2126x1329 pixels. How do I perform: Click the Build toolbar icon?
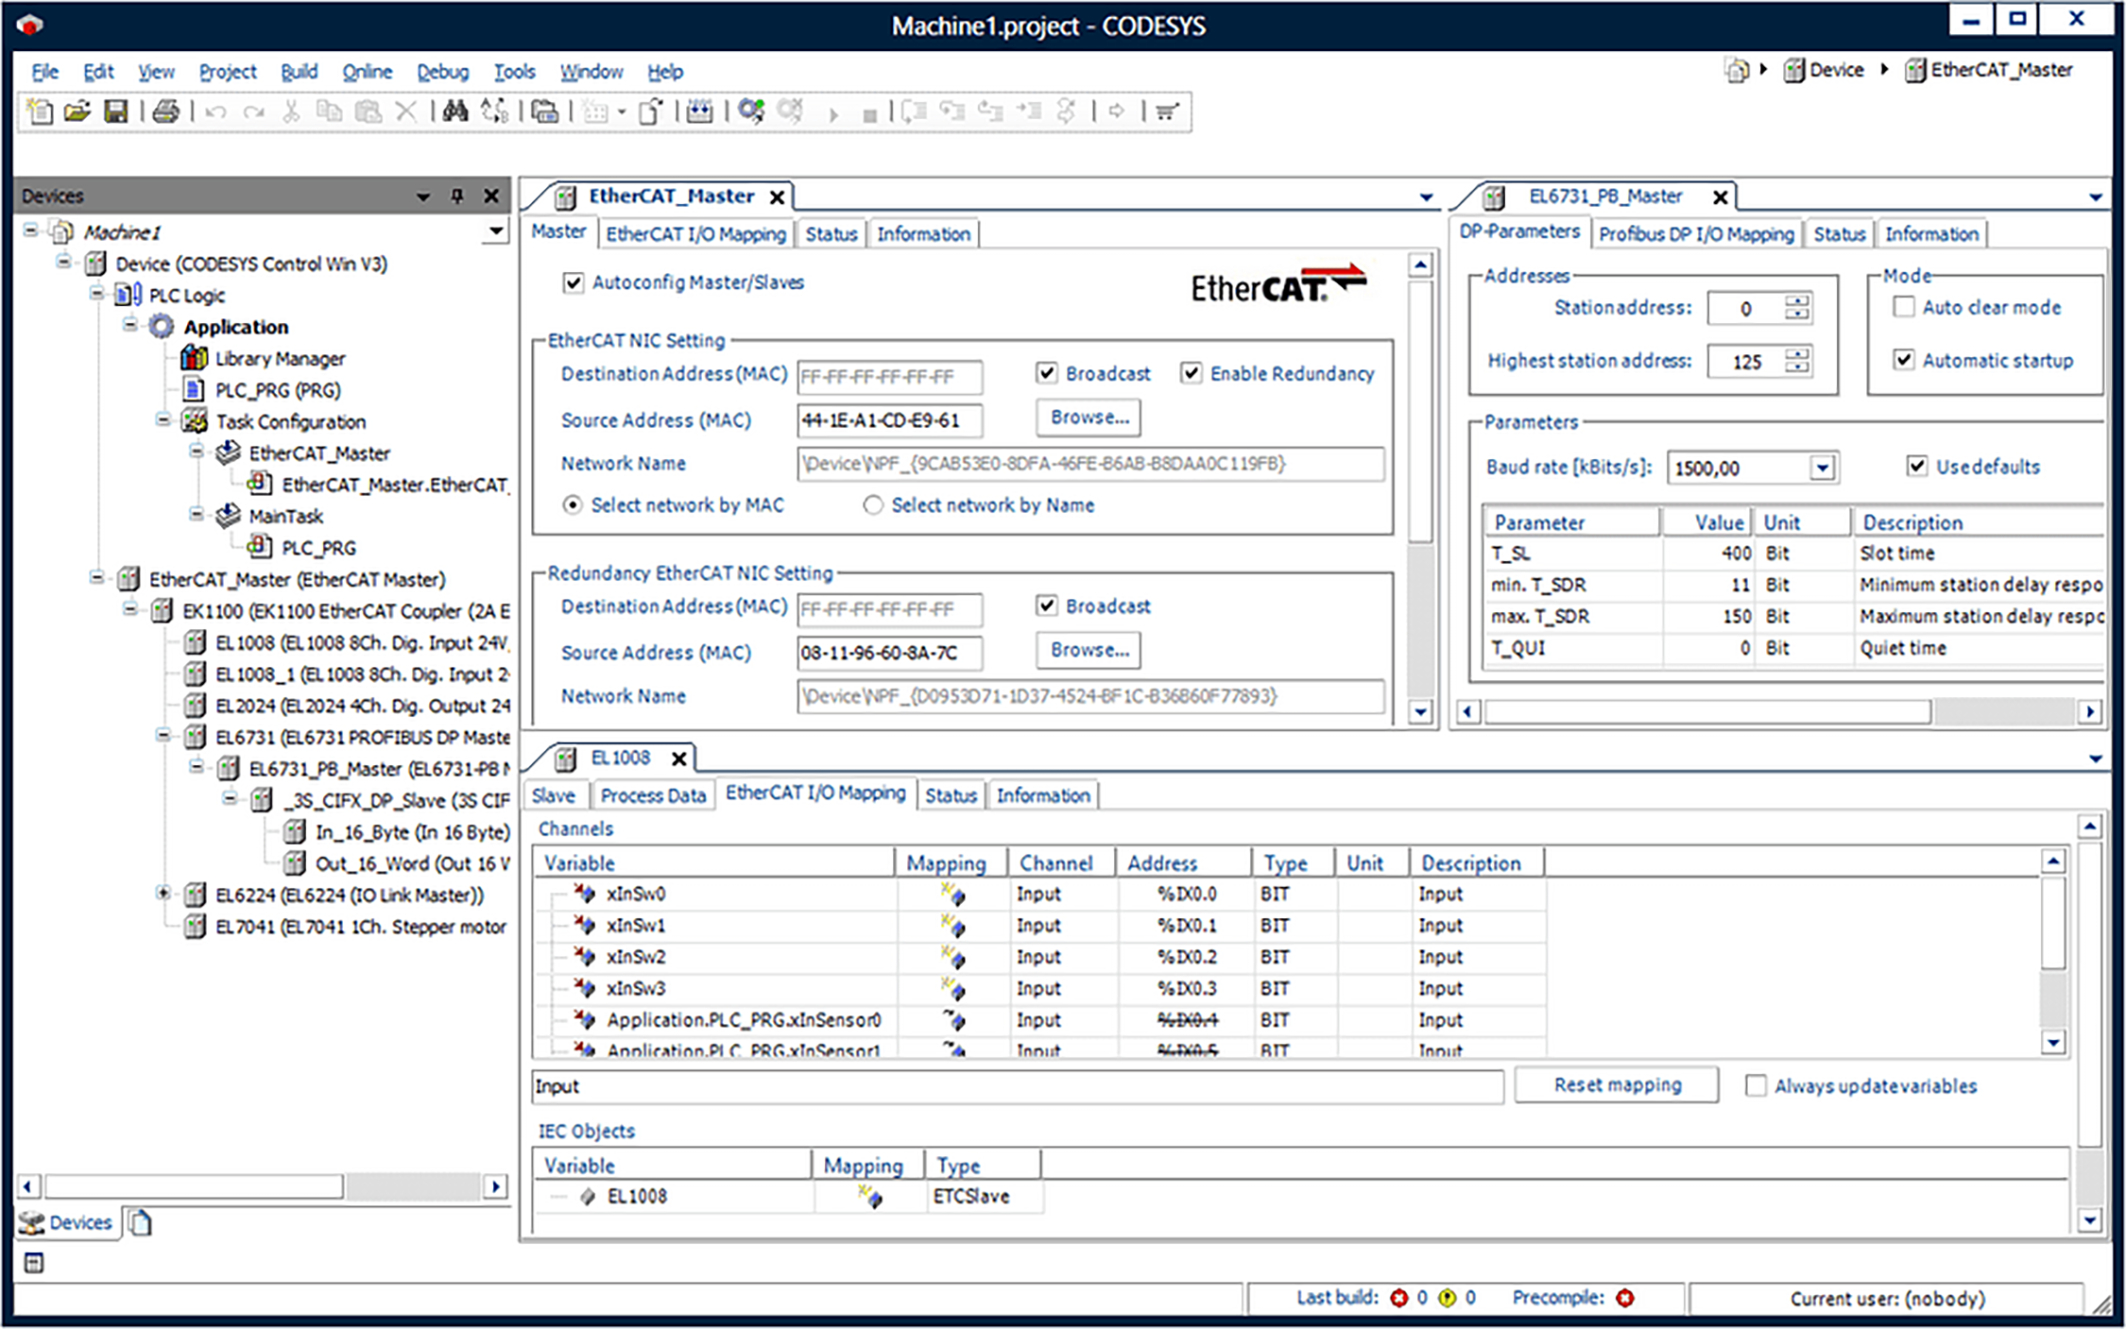pyautogui.click(x=699, y=111)
